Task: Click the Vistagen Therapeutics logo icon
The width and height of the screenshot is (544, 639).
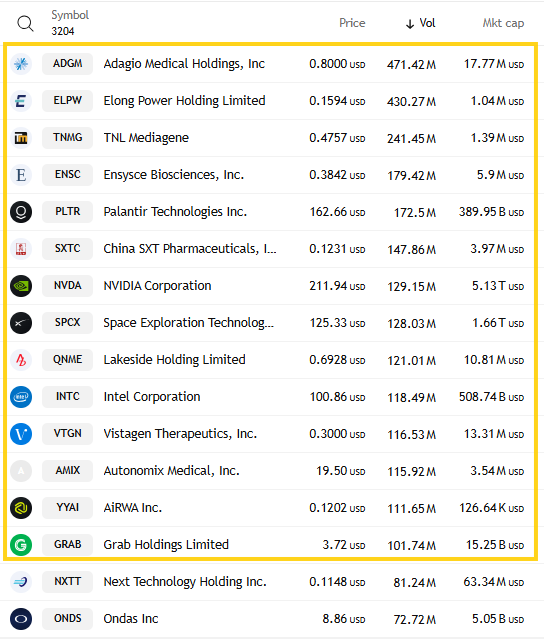Action: [x=21, y=434]
